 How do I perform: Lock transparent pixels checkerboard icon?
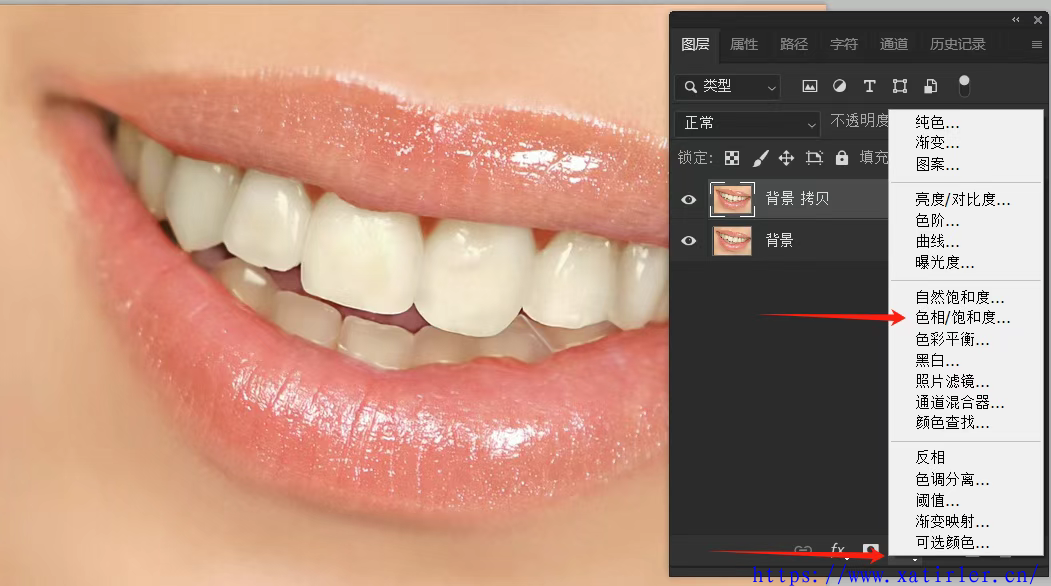(732, 158)
